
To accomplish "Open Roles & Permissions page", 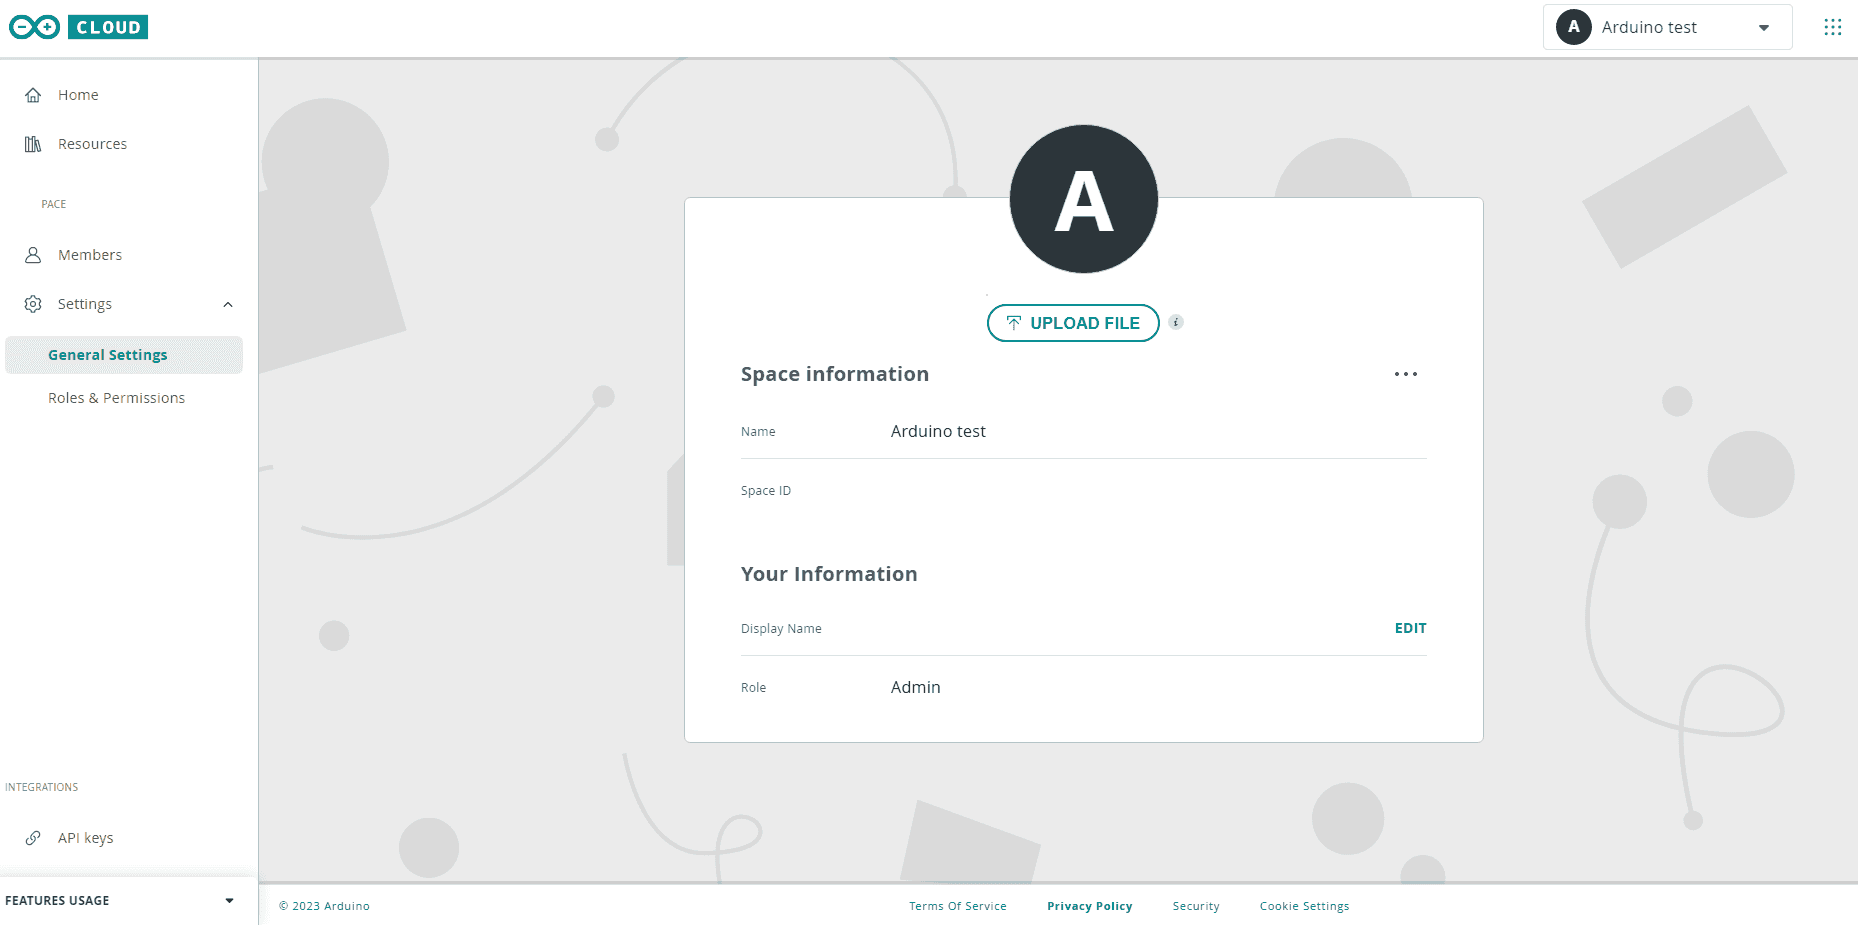I will [116, 398].
